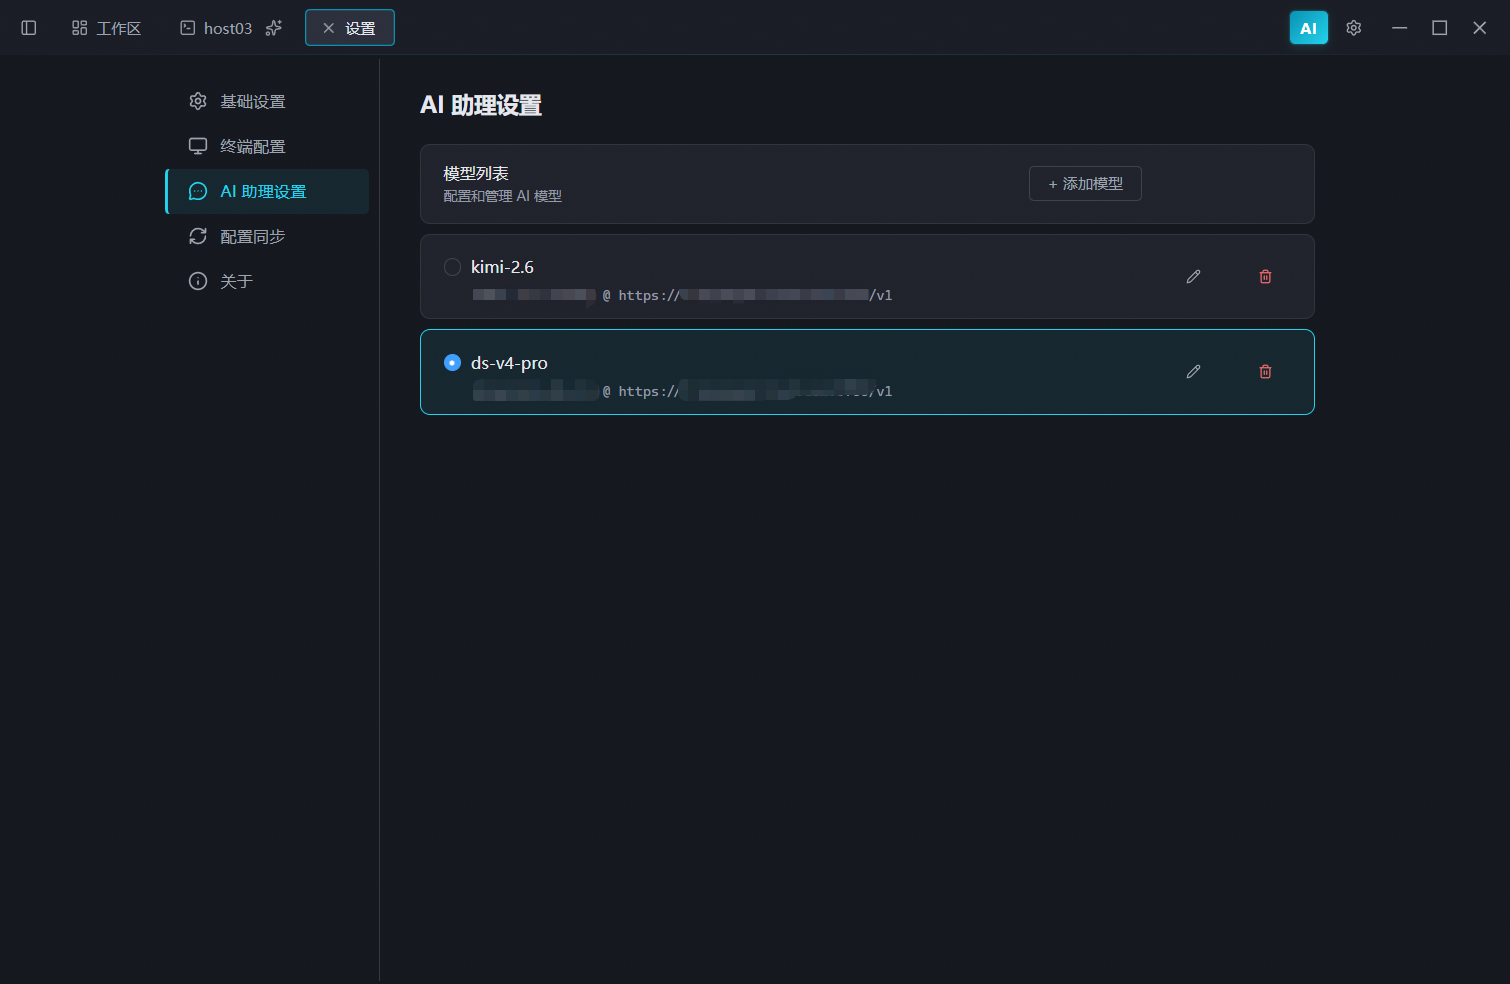Screen dimensions: 1510x984
Task: Open 关于 in the settings sidebar
Action: point(267,281)
